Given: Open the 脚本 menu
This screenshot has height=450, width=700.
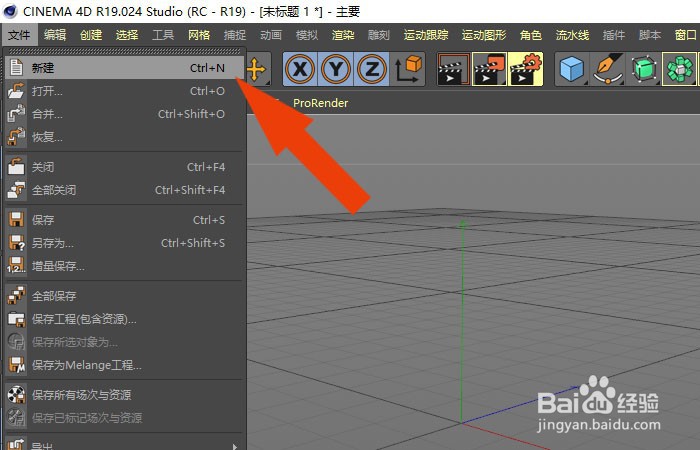Looking at the screenshot, I should [x=650, y=35].
